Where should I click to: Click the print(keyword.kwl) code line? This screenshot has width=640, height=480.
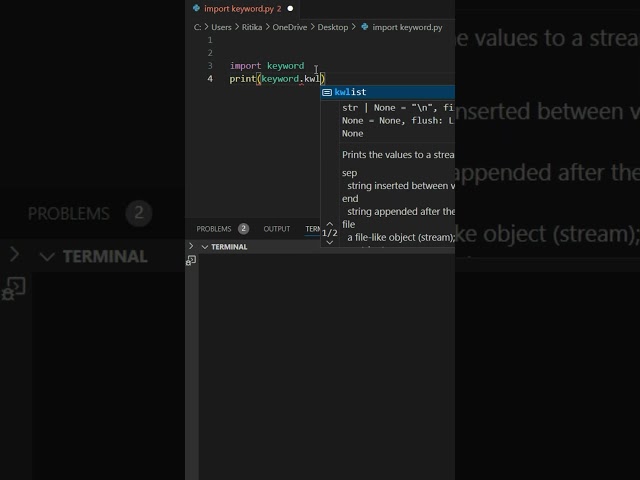(x=277, y=79)
